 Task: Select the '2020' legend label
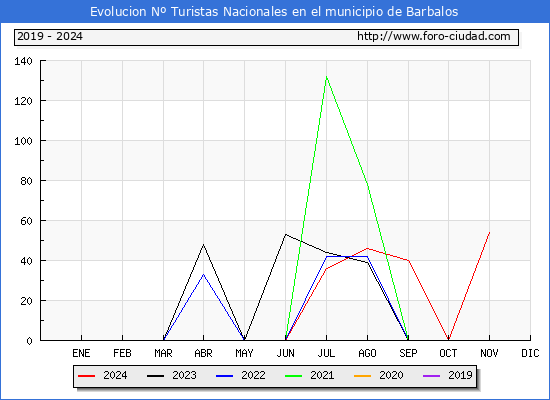click(391, 375)
